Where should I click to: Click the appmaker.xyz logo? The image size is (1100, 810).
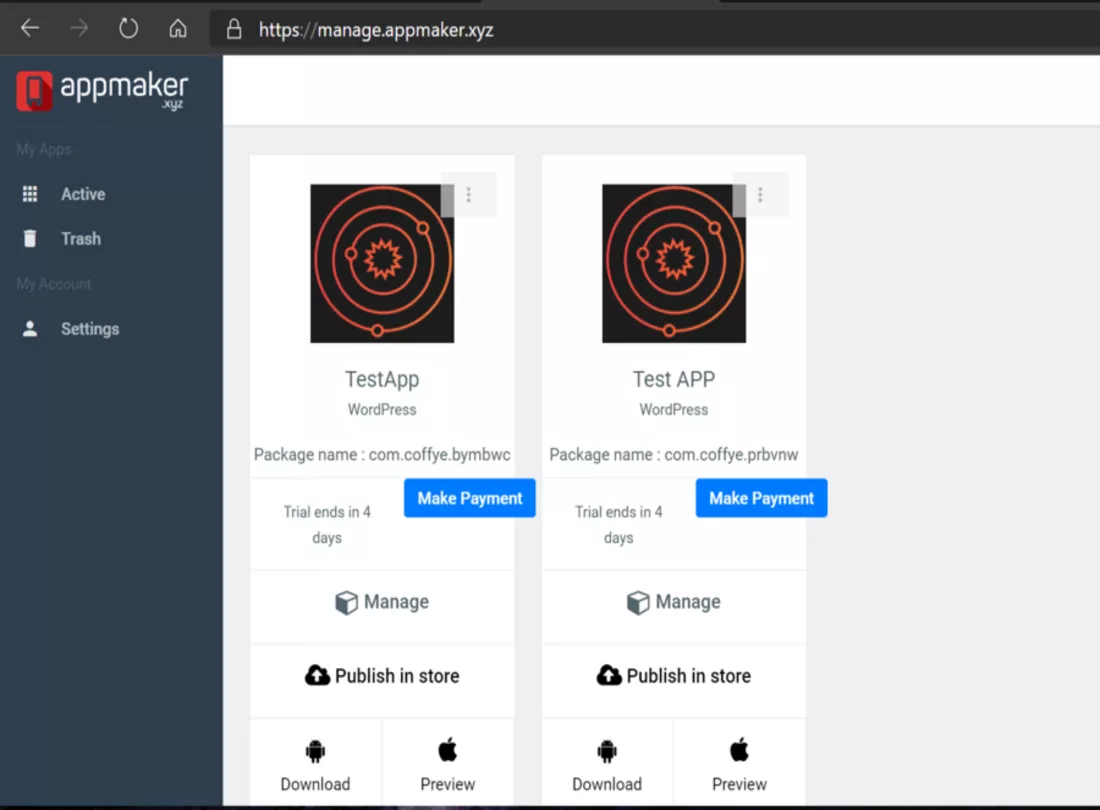pos(102,91)
